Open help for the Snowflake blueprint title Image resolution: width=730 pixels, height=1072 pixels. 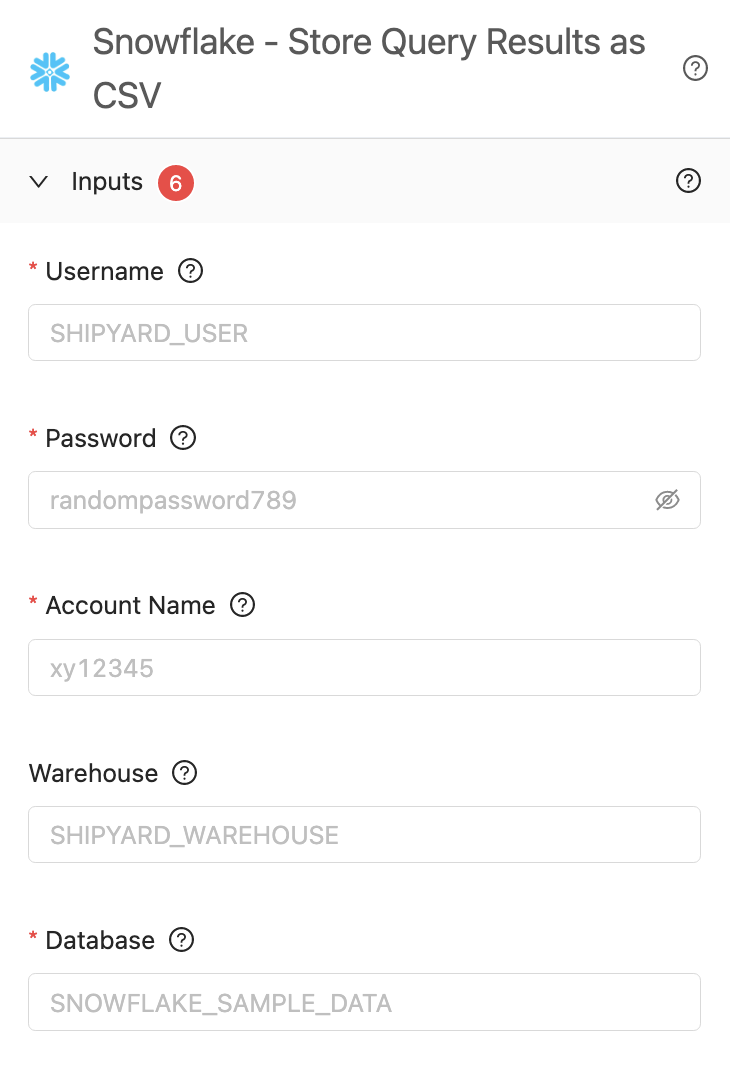click(695, 68)
